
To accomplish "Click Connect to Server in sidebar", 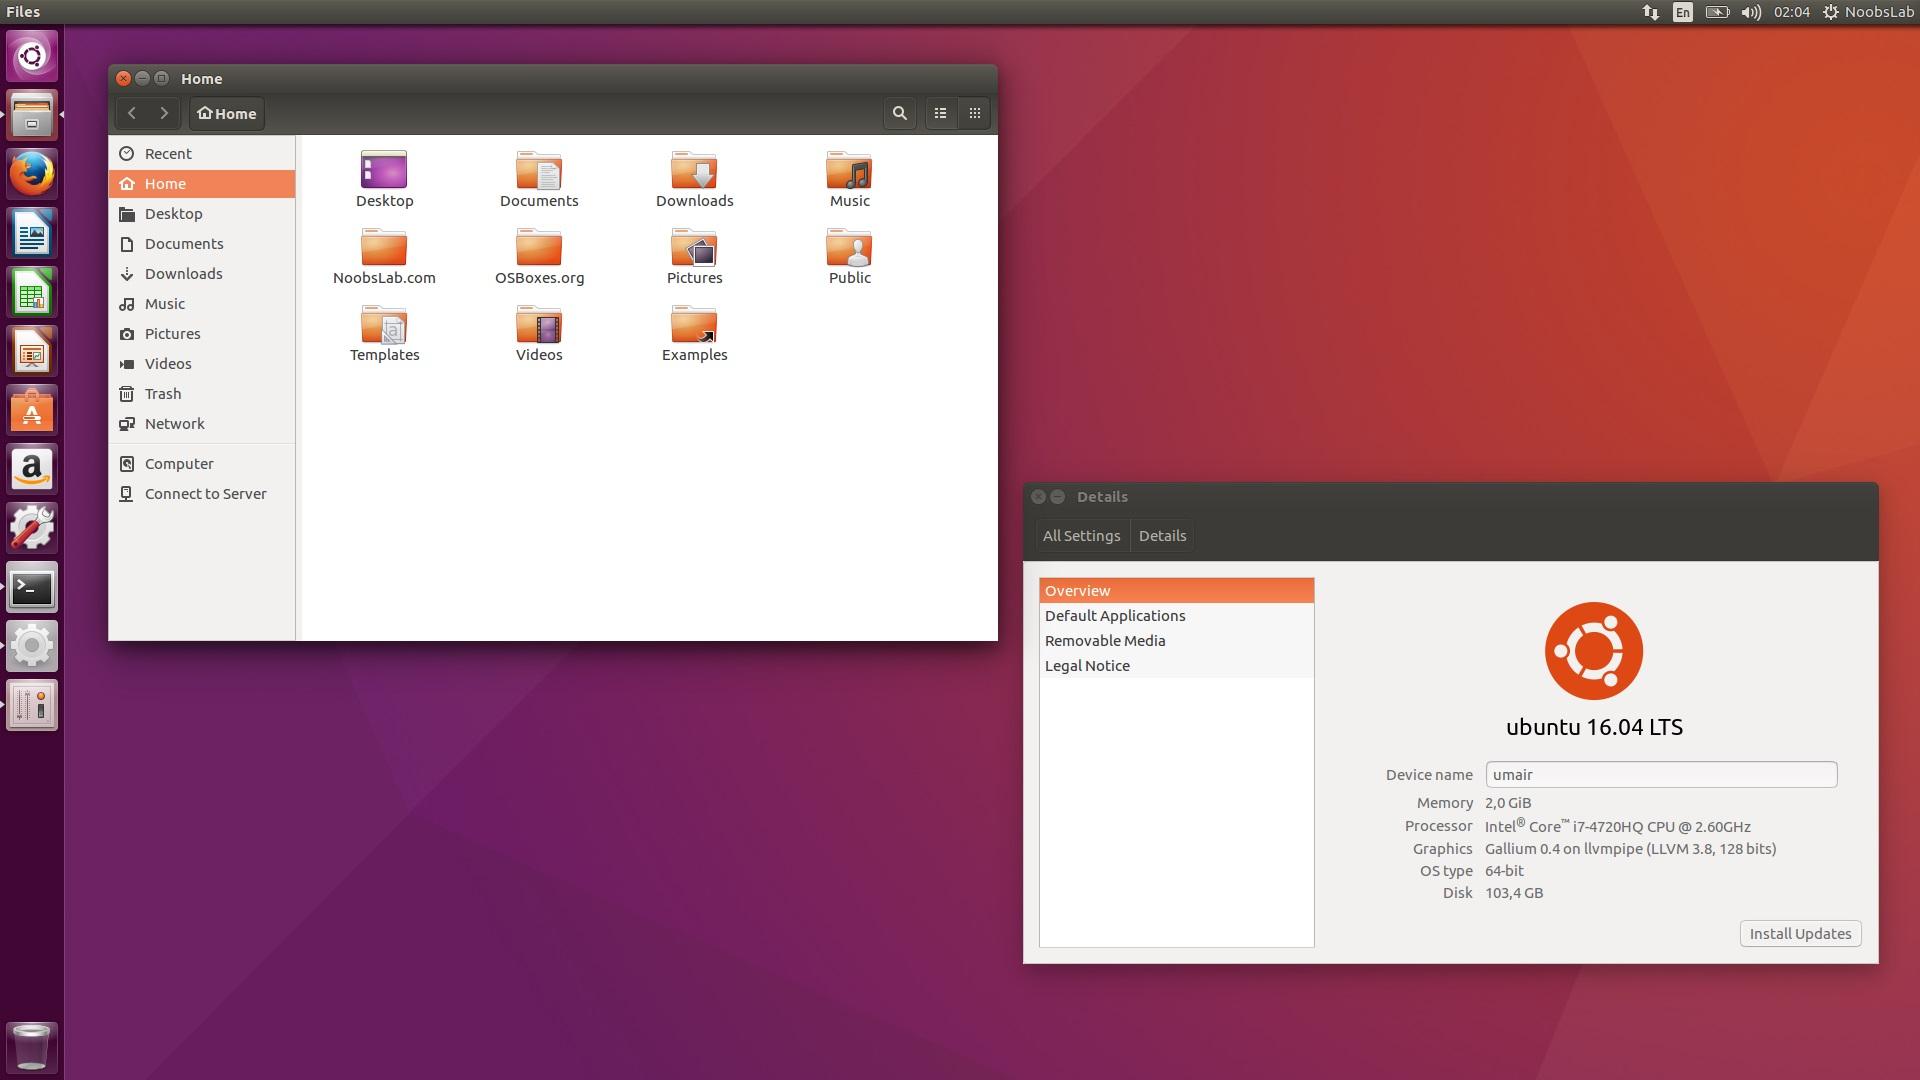I will [x=205, y=494].
